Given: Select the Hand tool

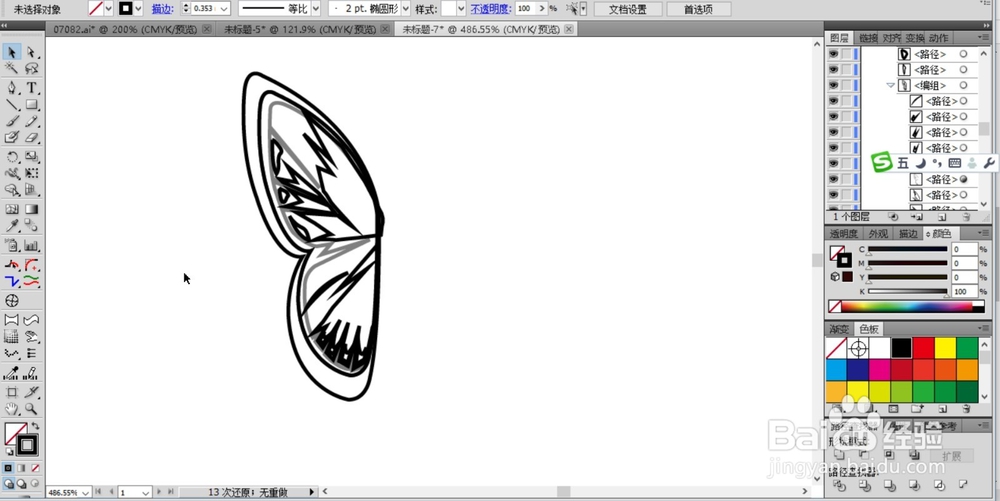Looking at the screenshot, I should coord(11,409).
